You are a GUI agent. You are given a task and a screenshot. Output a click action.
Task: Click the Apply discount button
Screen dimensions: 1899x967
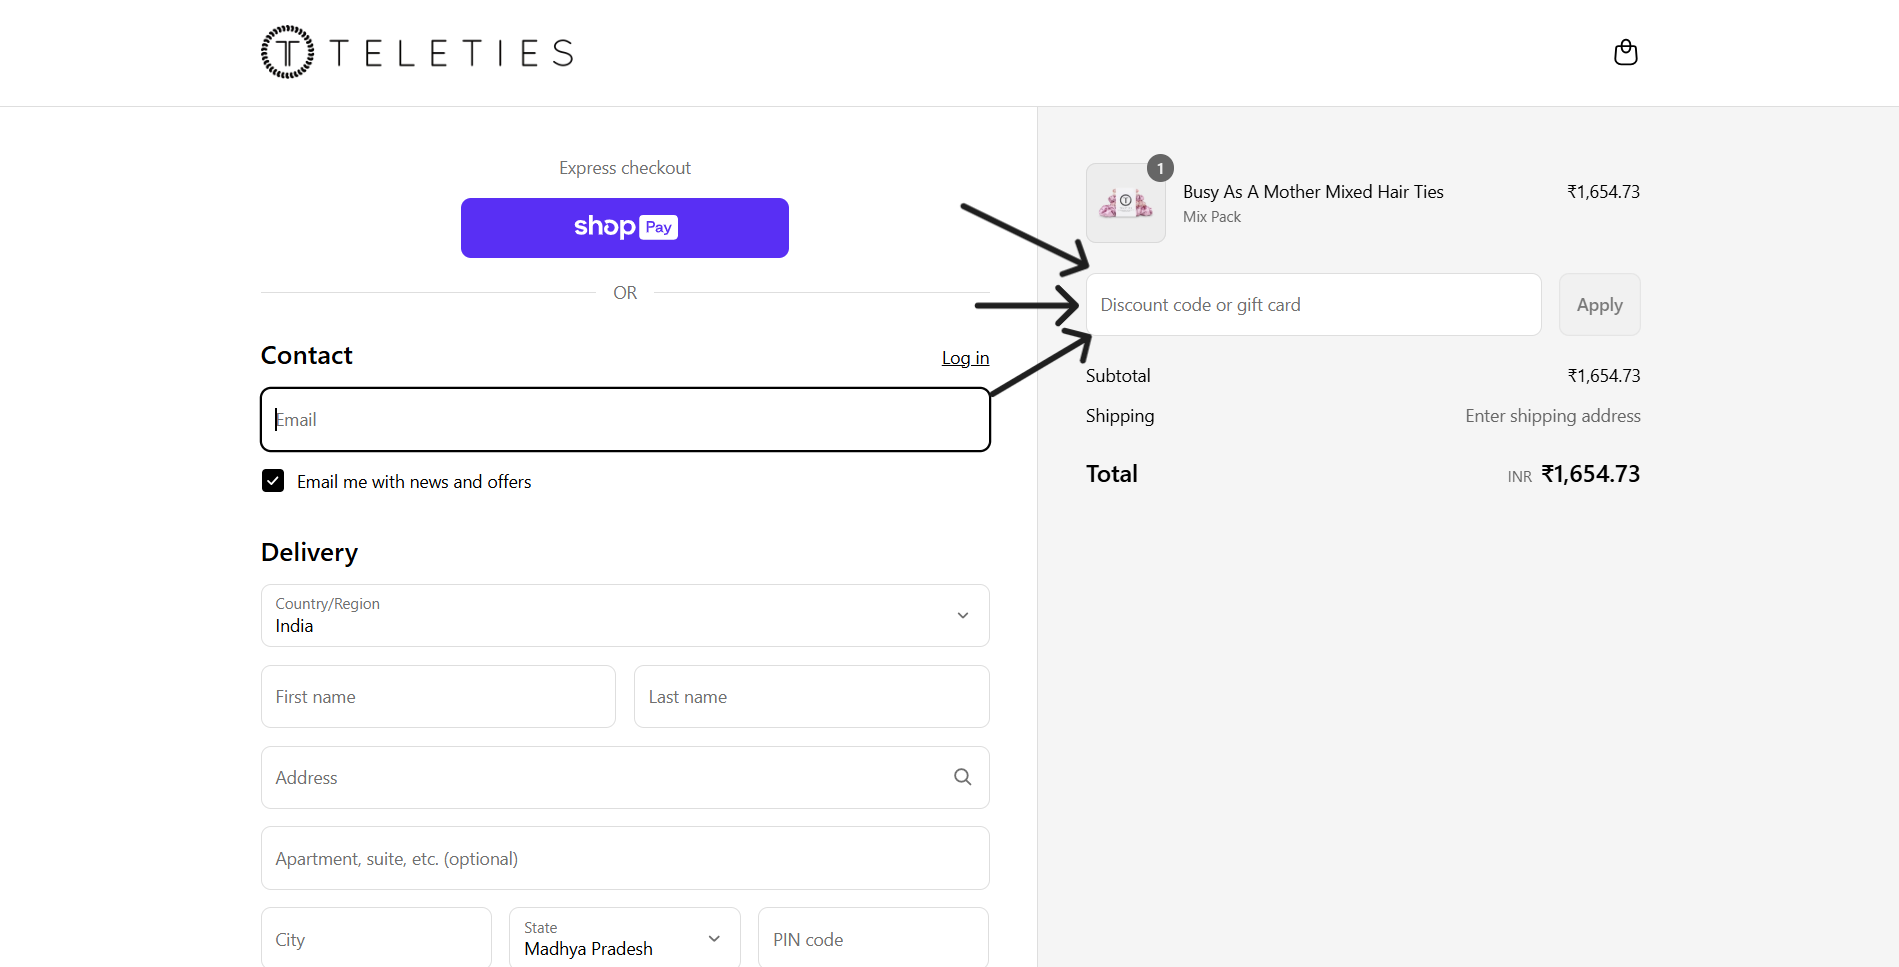click(x=1599, y=305)
